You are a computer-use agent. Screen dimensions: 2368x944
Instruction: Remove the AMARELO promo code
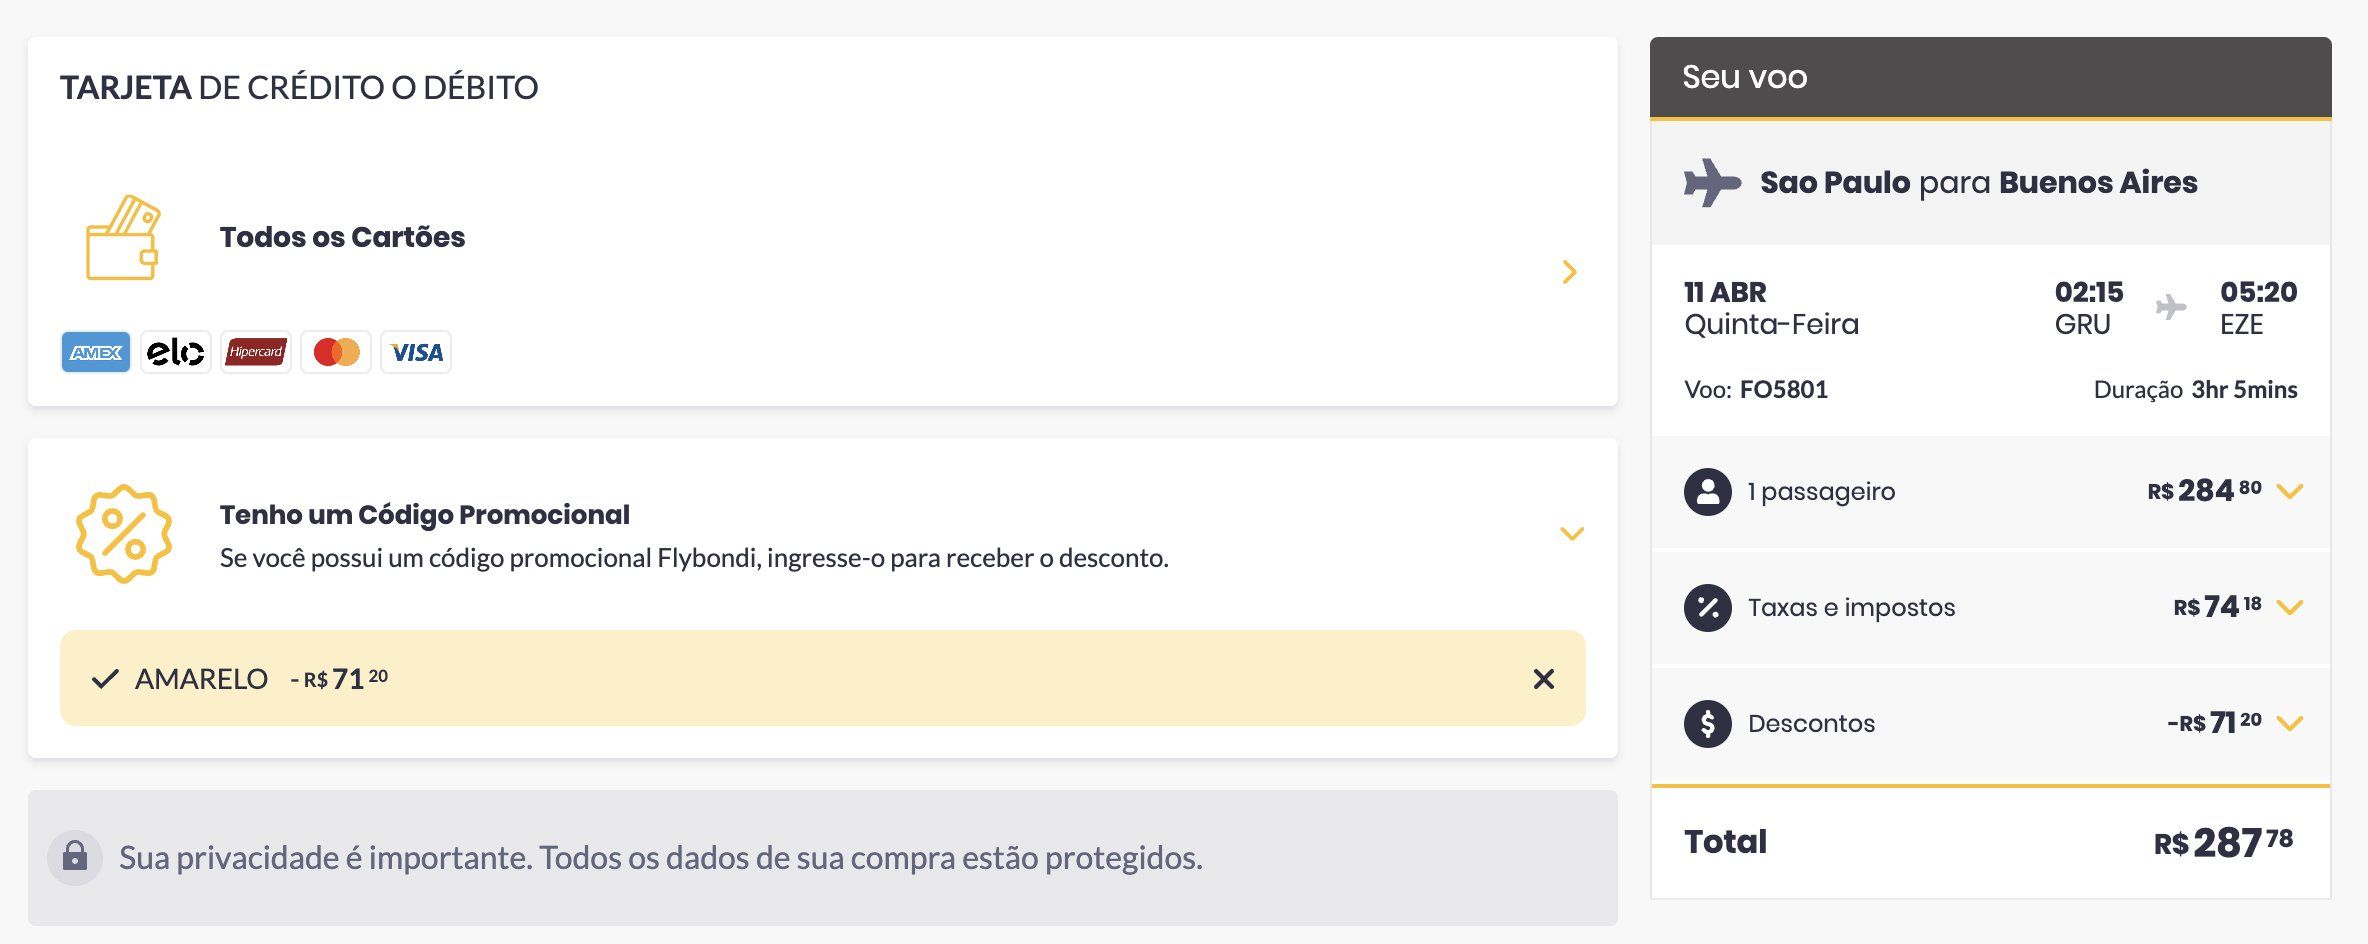[x=1544, y=679]
